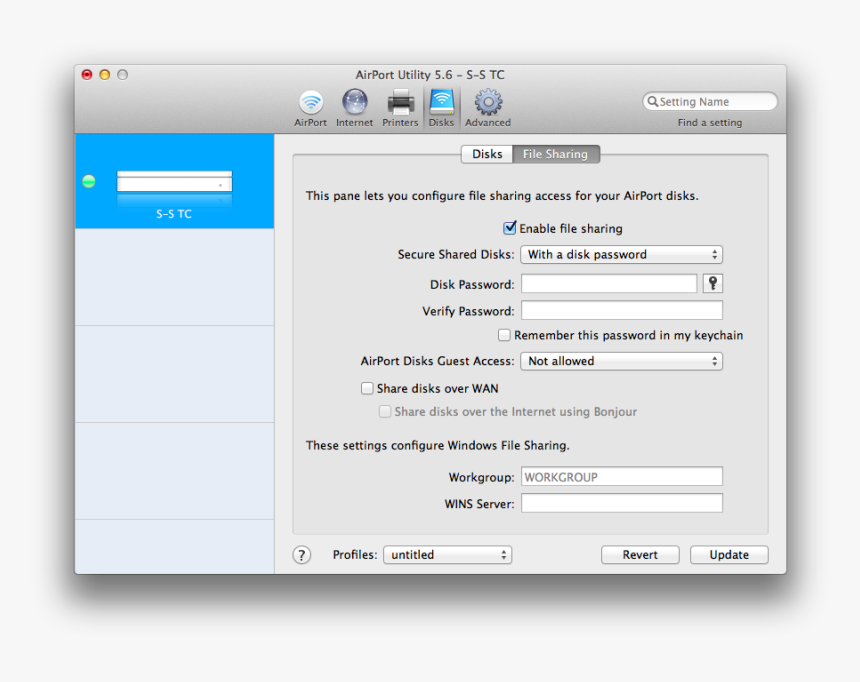Click the Setting Name search field

pos(710,102)
